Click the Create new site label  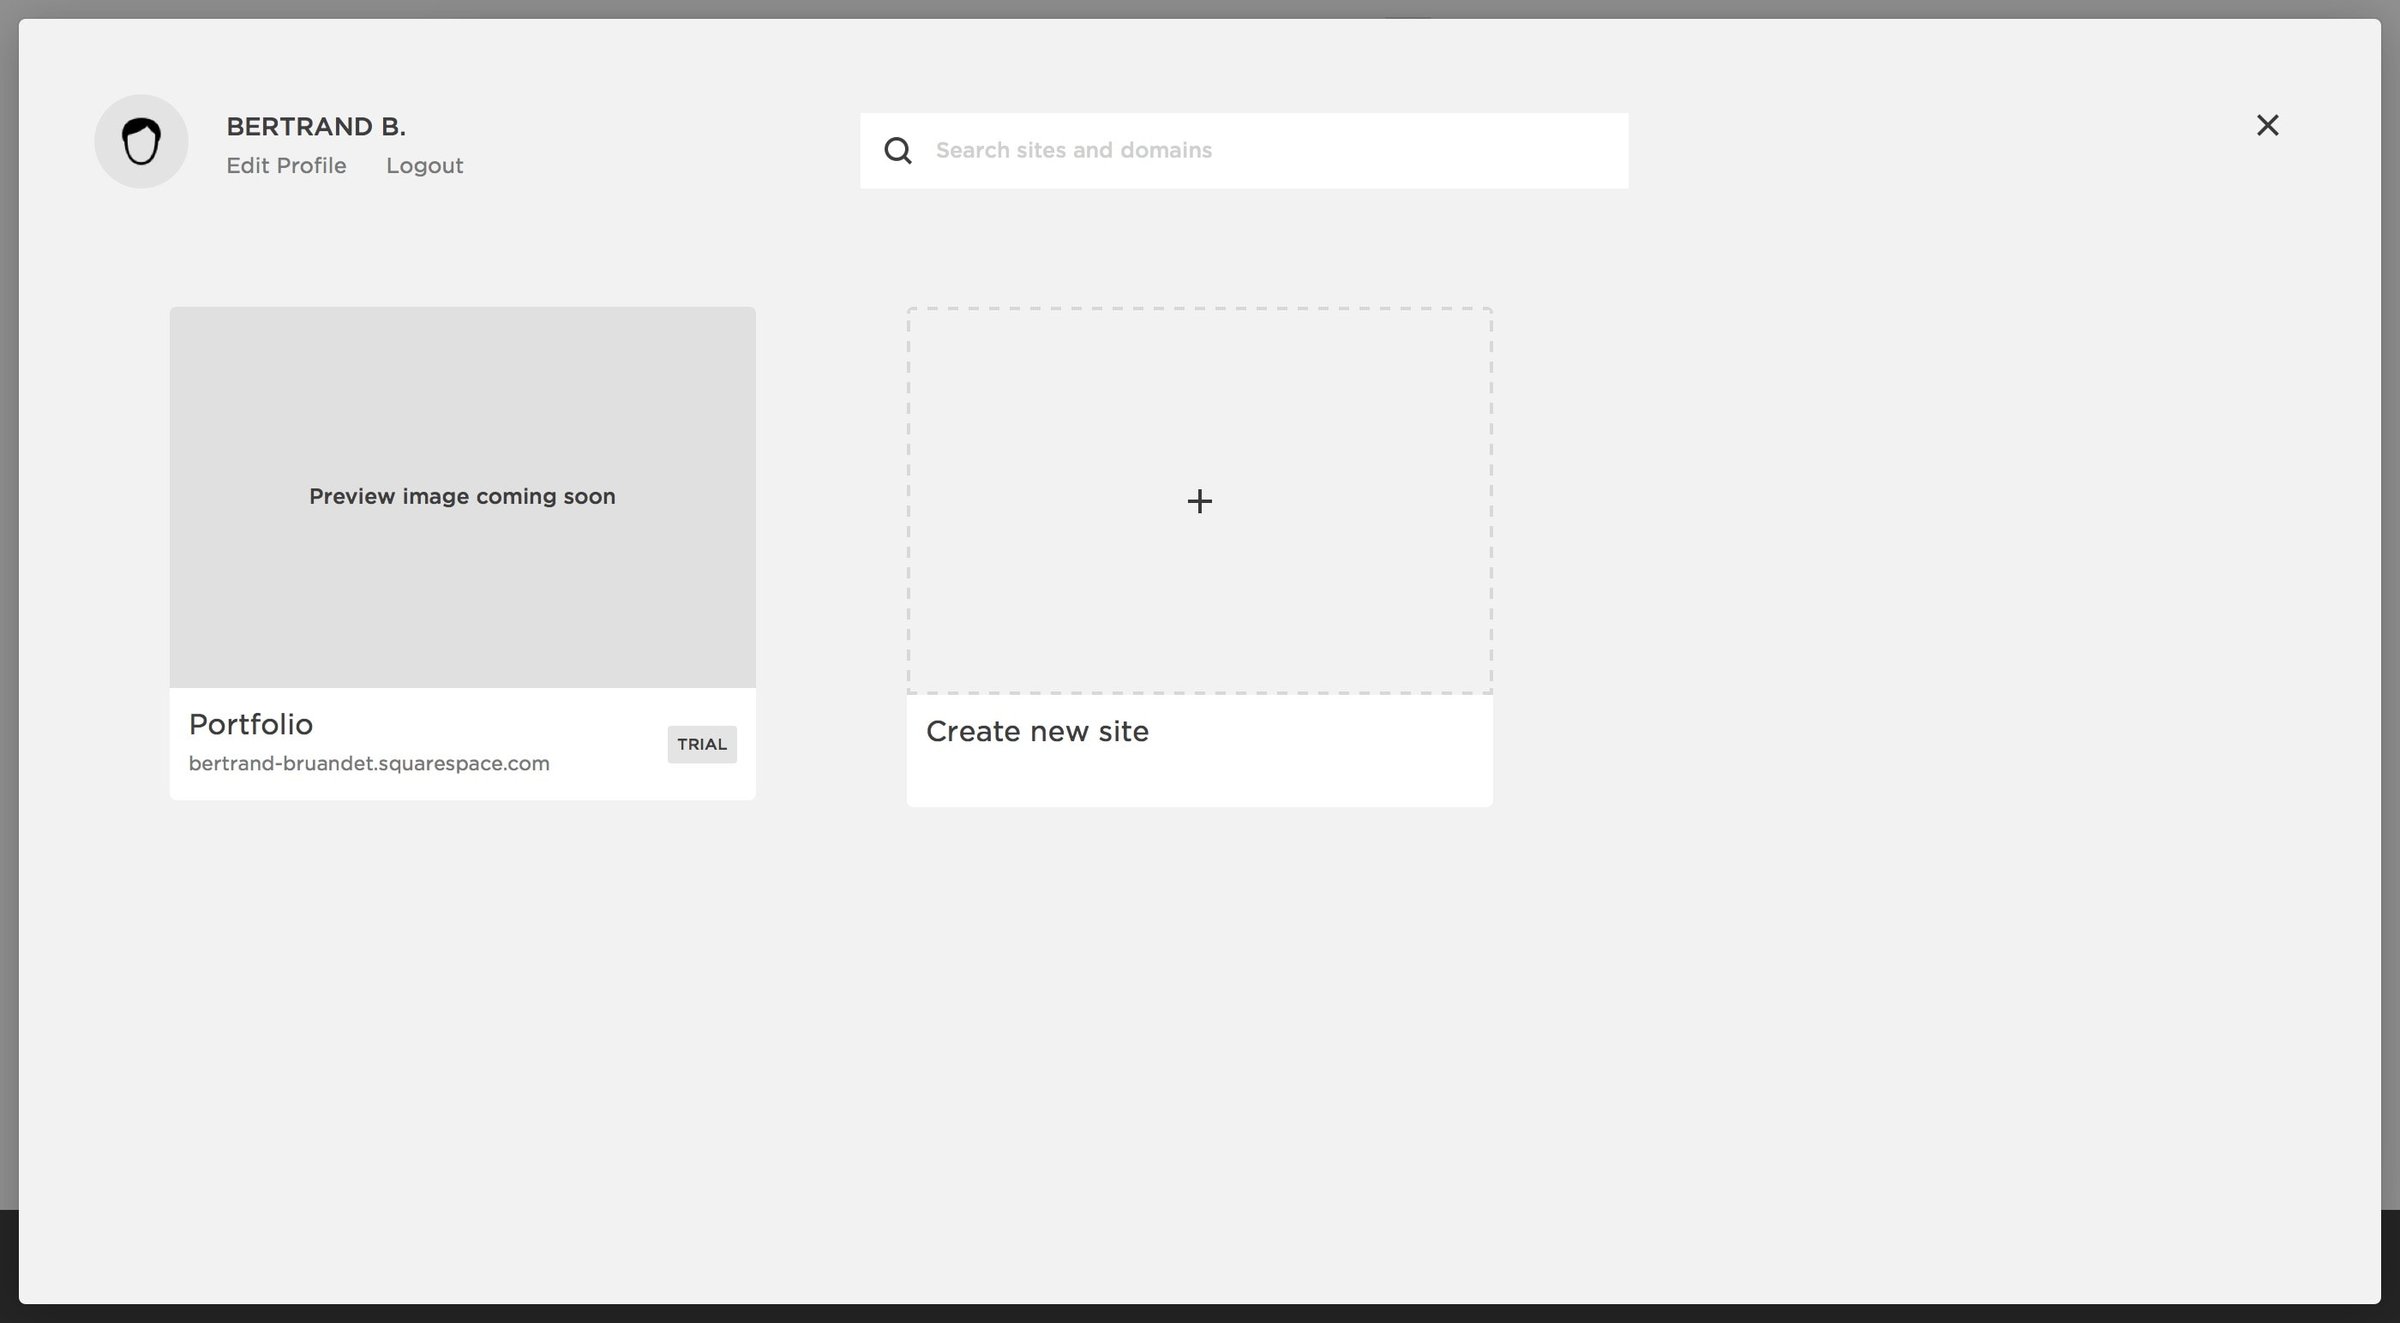click(1037, 731)
